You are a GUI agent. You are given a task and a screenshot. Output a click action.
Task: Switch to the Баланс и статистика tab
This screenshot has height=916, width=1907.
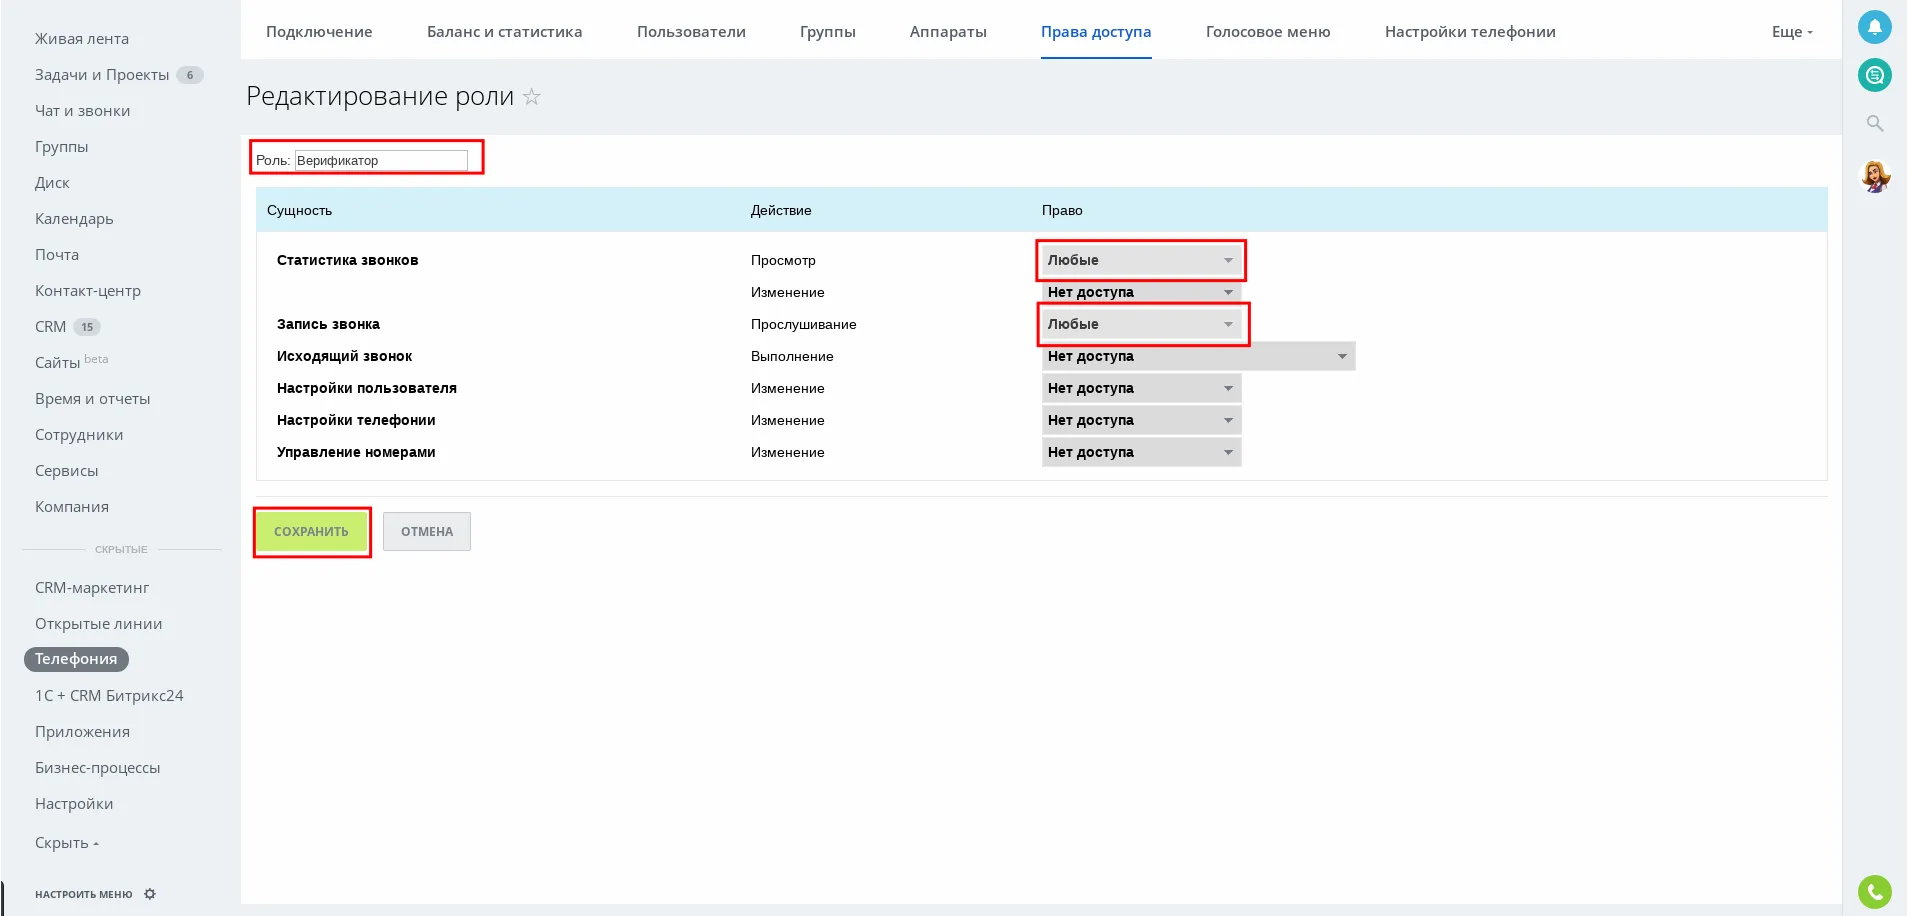point(504,32)
